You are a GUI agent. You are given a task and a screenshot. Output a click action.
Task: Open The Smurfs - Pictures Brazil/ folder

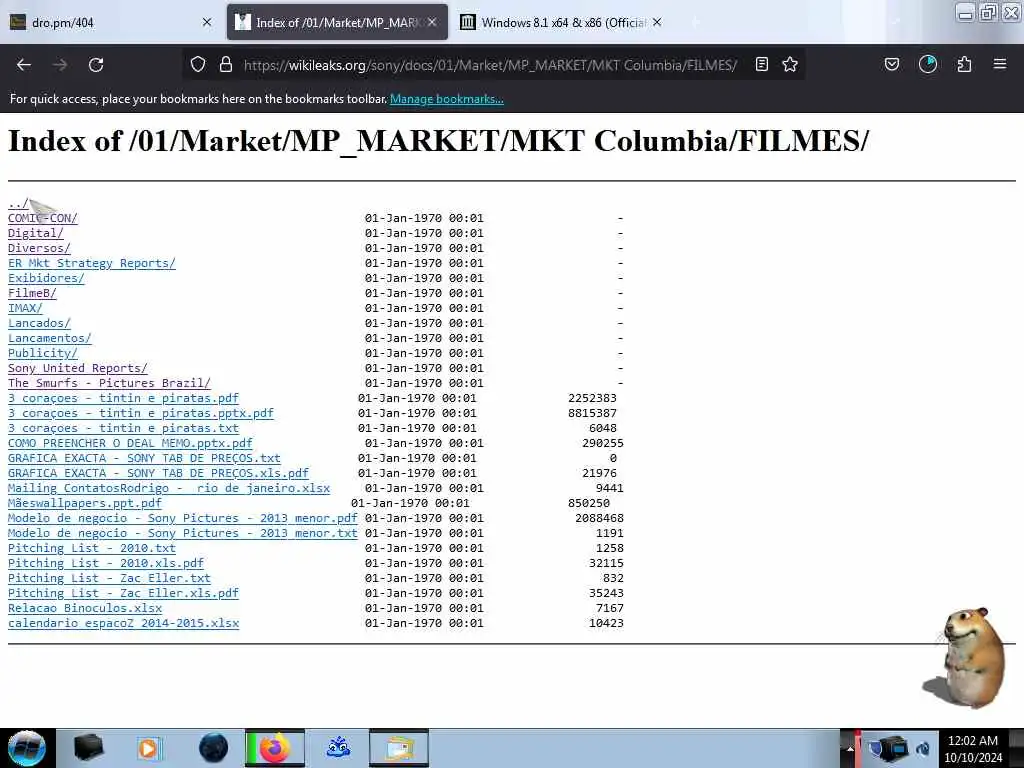click(109, 383)
